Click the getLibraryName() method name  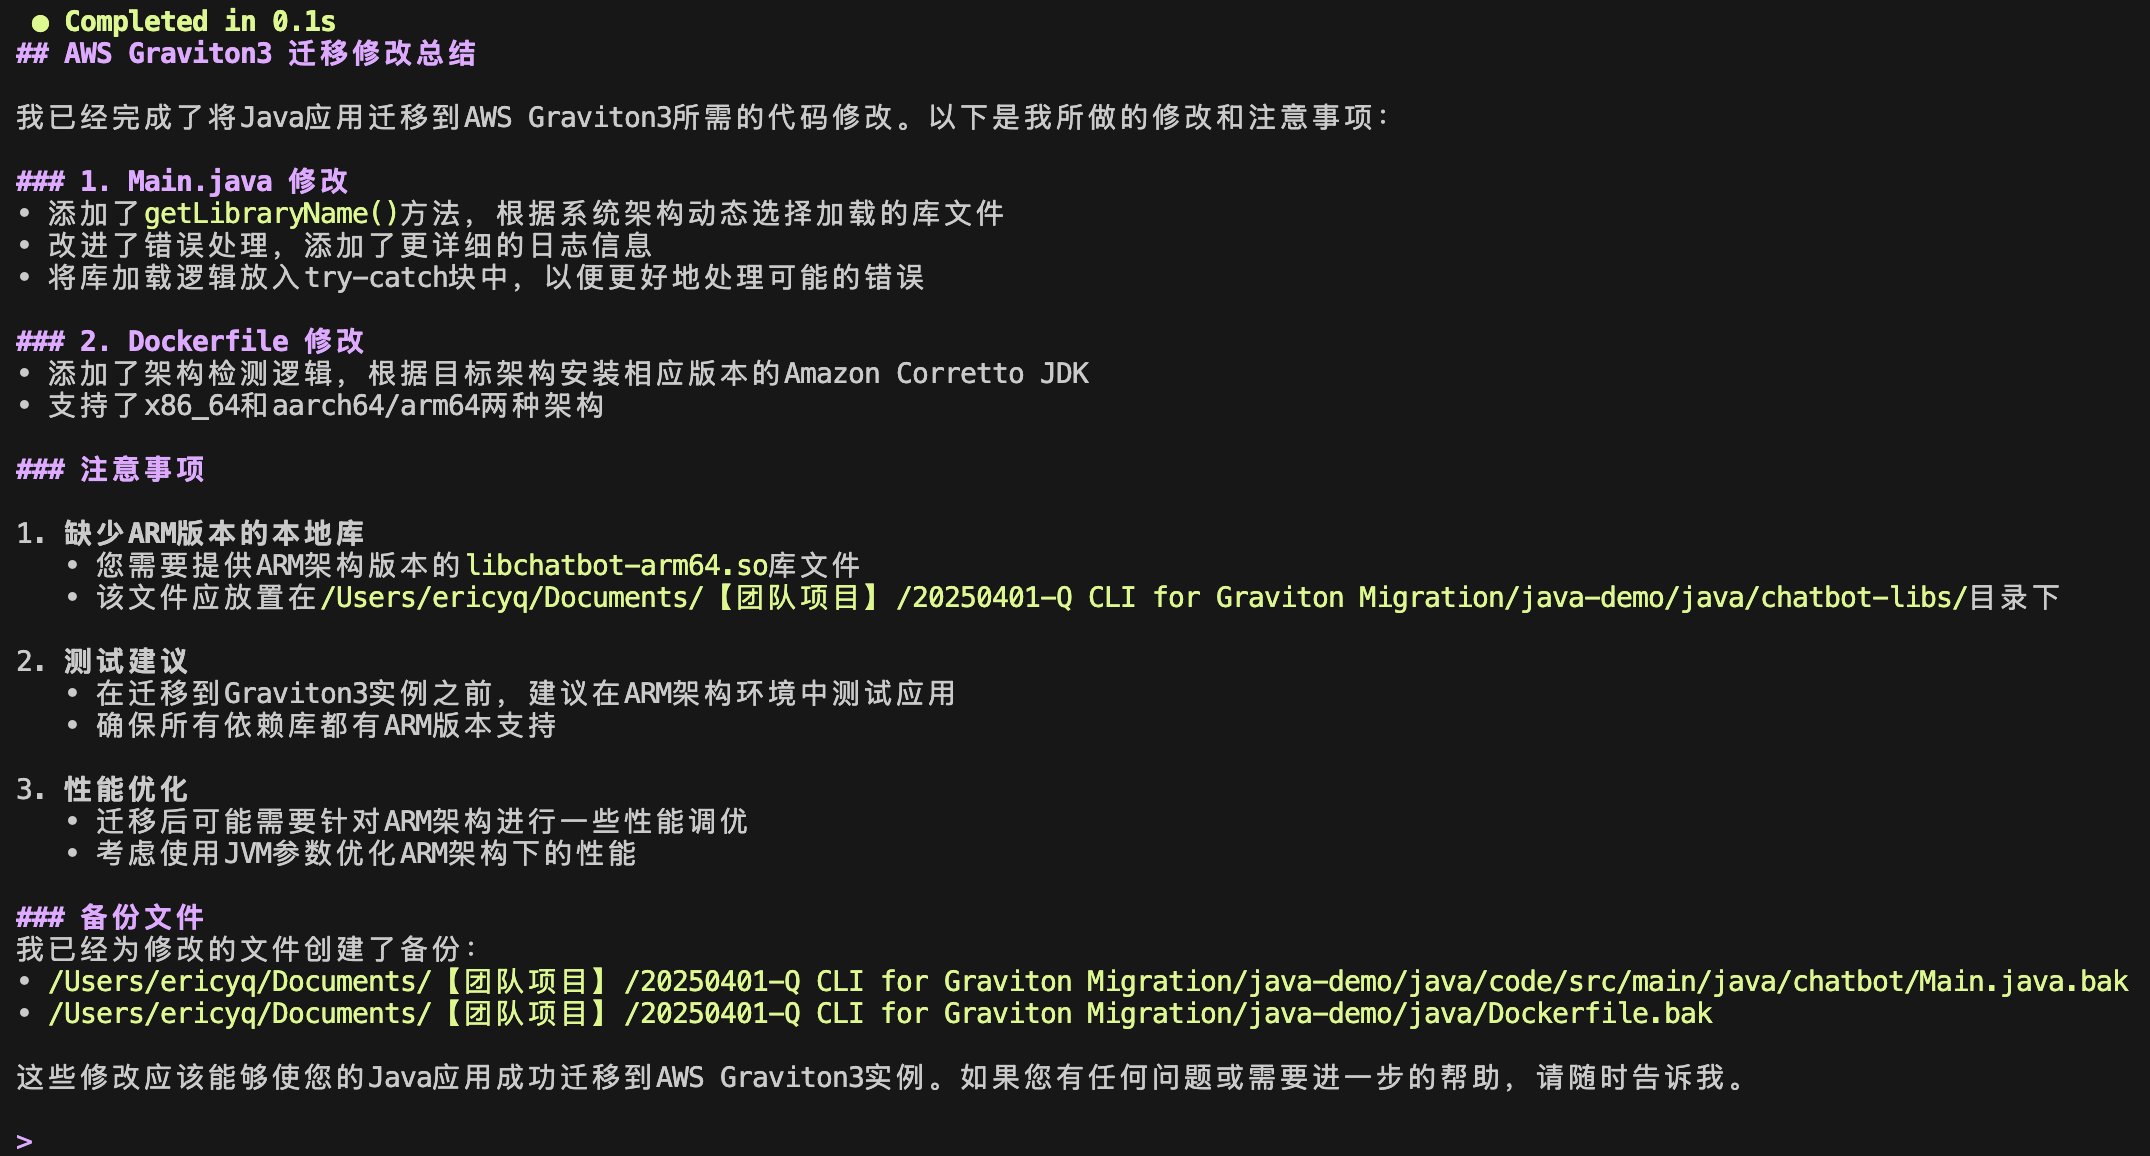[x=271, y=213]
